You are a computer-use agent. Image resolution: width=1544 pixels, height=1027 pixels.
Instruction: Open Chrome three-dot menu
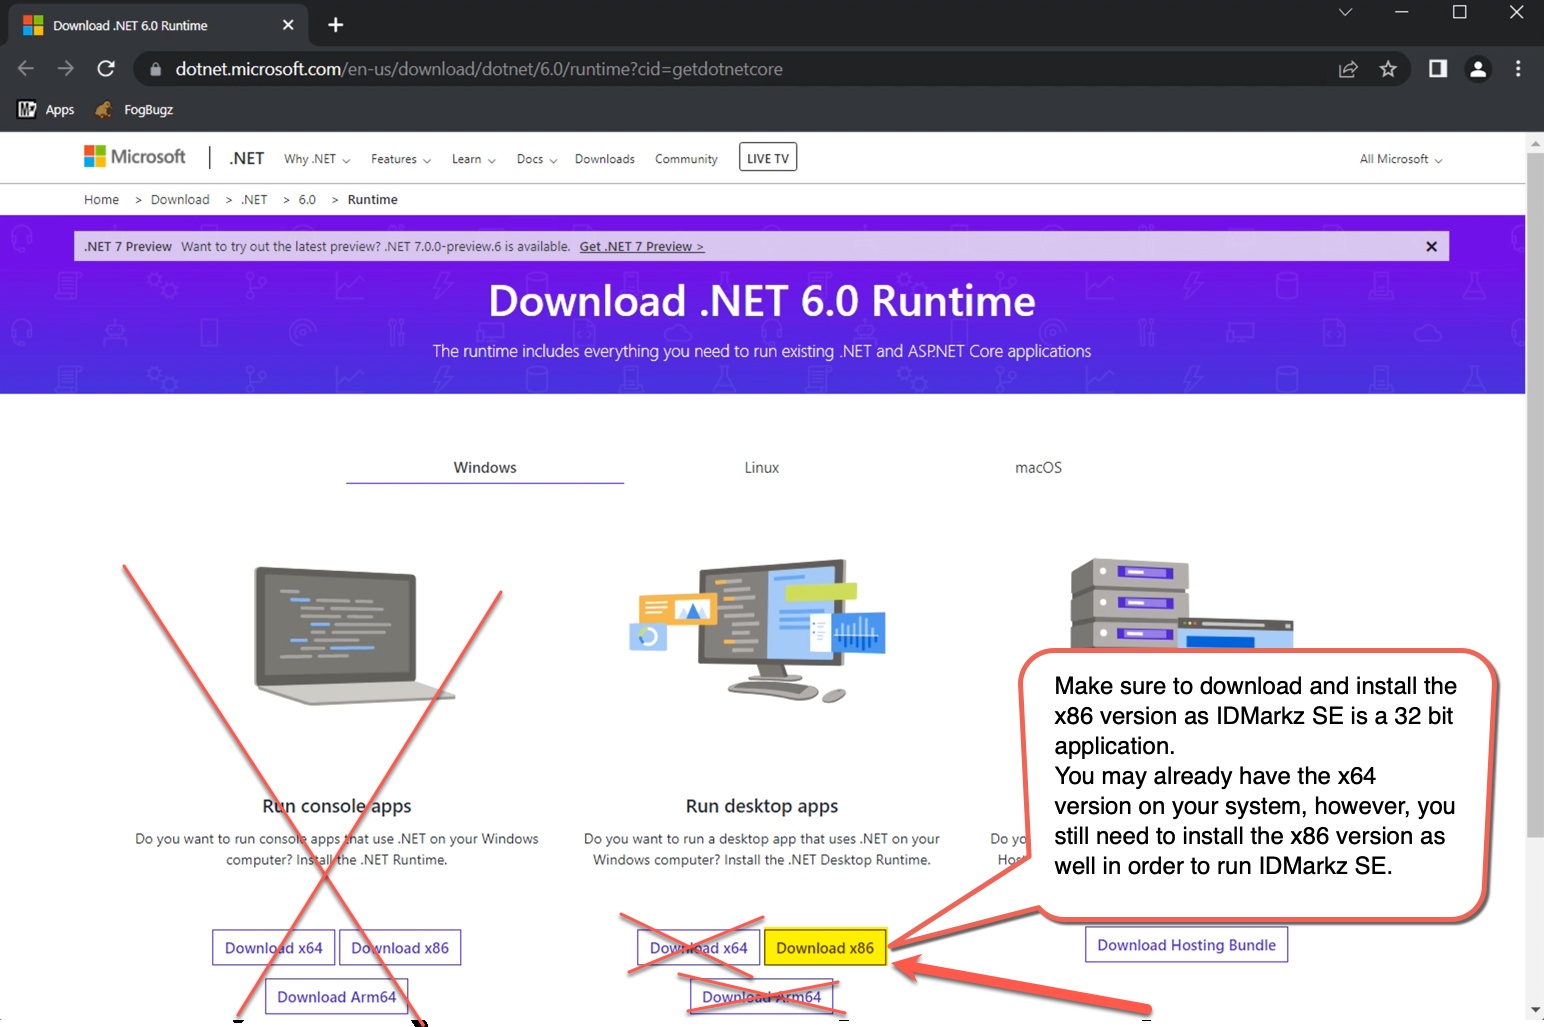[x=1518, y=69]
